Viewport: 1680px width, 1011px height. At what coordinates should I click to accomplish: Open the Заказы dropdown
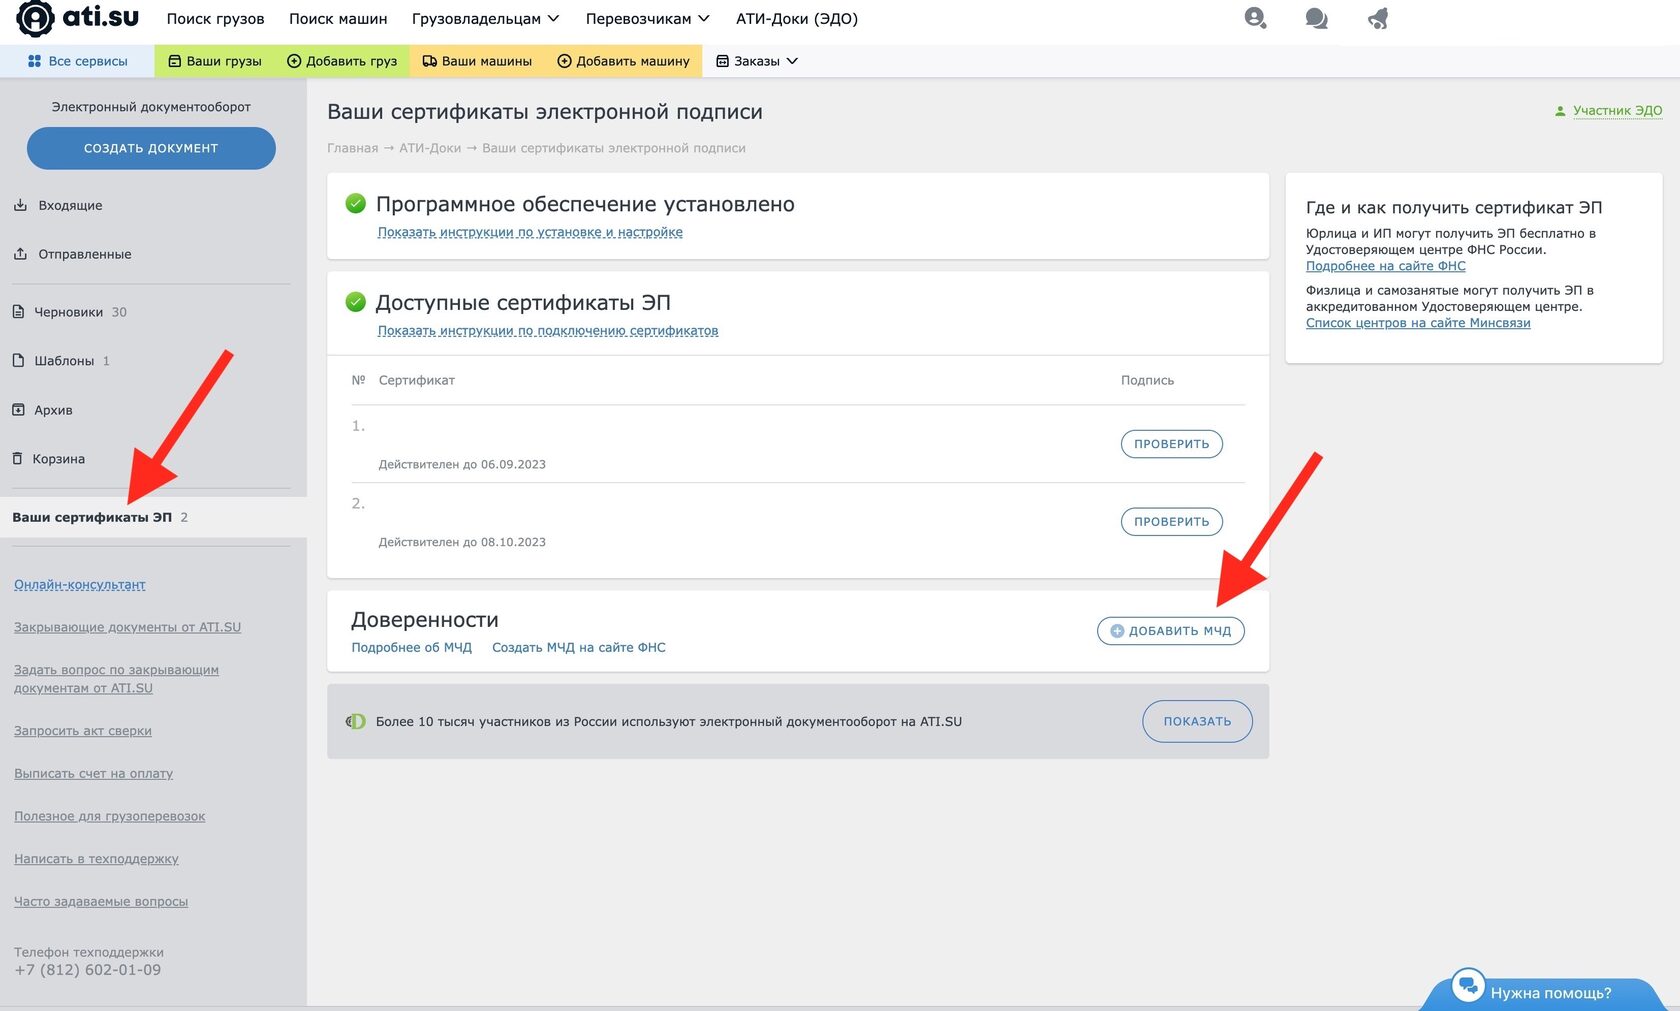pos(757,61)
